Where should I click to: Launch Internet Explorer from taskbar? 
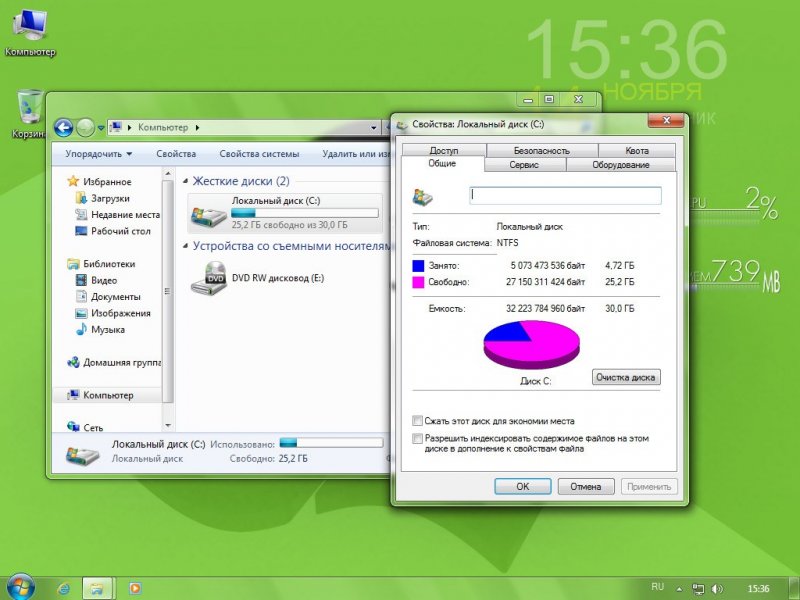[64, 589]
